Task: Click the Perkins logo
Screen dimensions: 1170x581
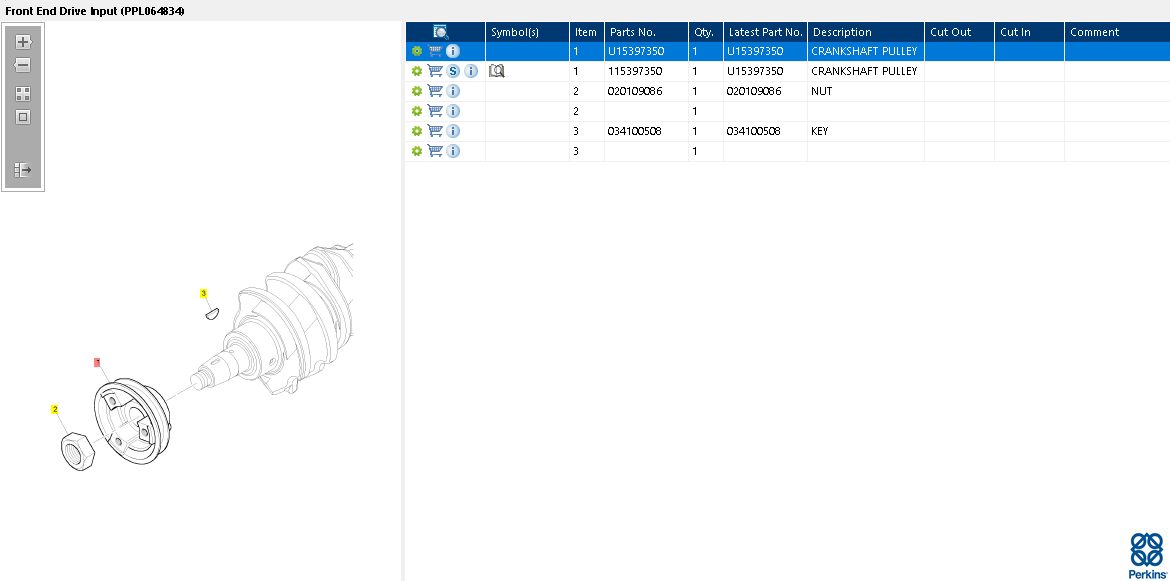Action: tap(1147, 556)
